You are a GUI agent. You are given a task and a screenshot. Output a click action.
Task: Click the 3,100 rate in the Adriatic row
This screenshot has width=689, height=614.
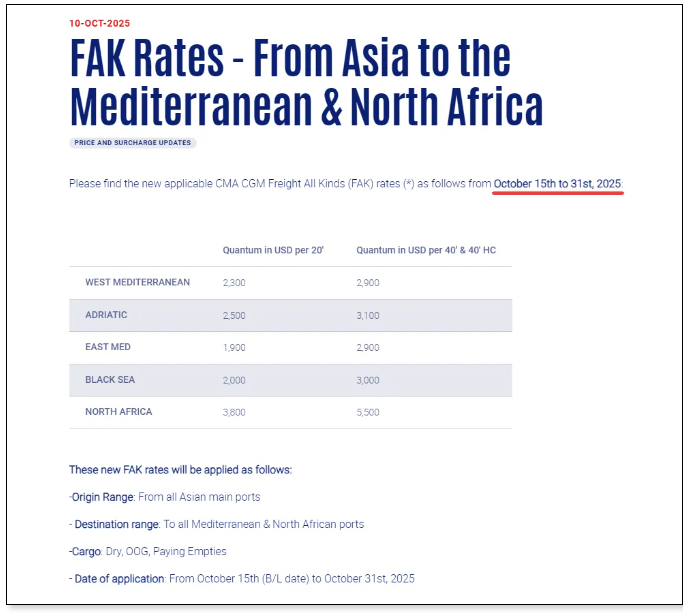coord(368,316)
